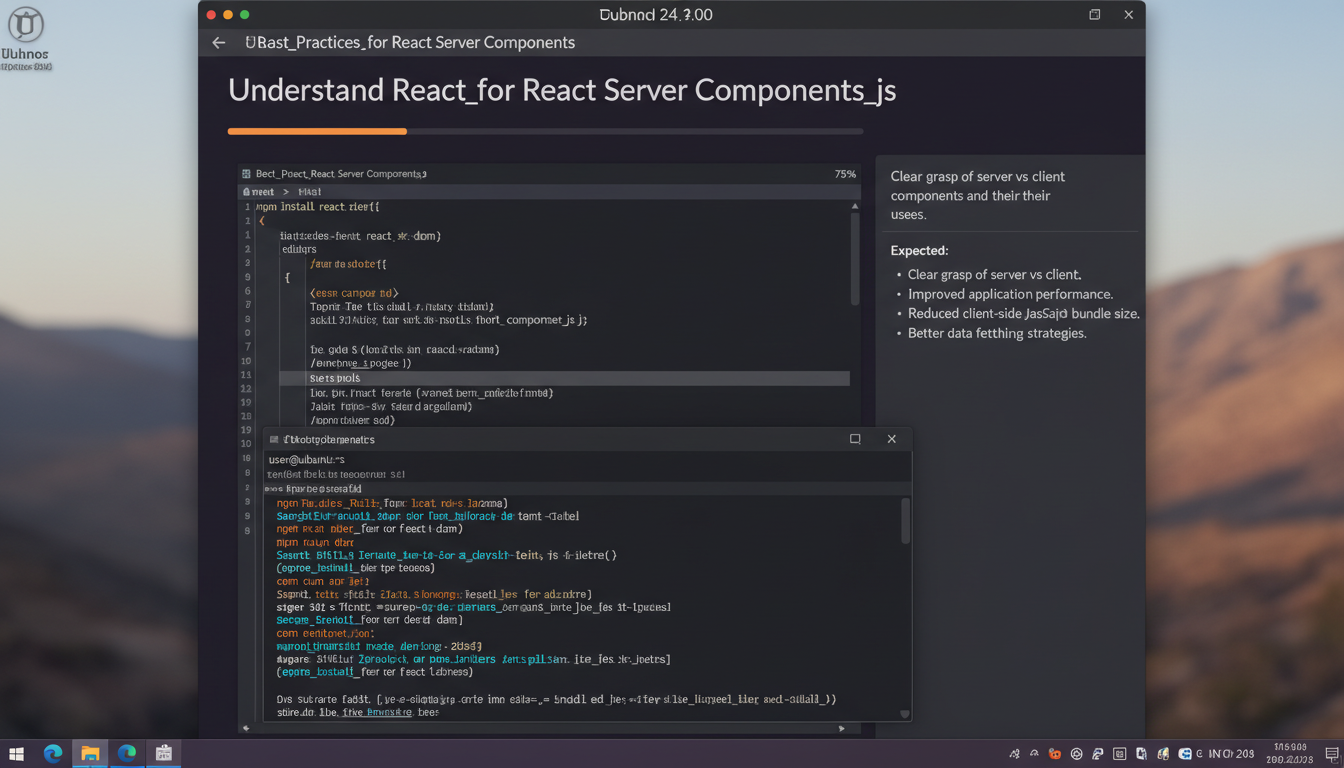This screenshot has height=768, width=1344.
Task: Open the Store icon on the taskbar
Action: coord(164,754)
